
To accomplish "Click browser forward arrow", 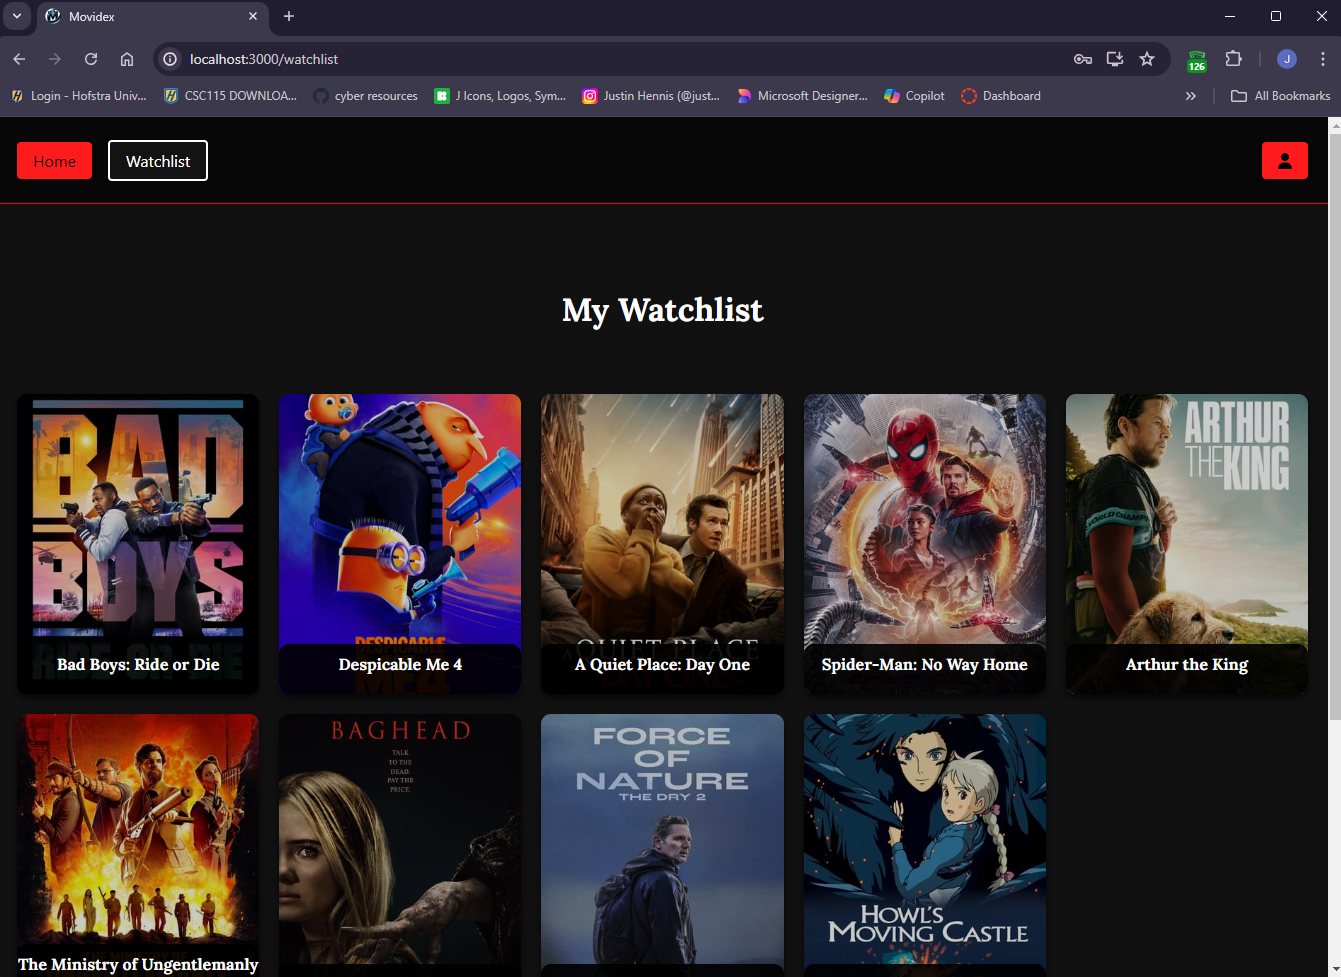I will [55, 59].
